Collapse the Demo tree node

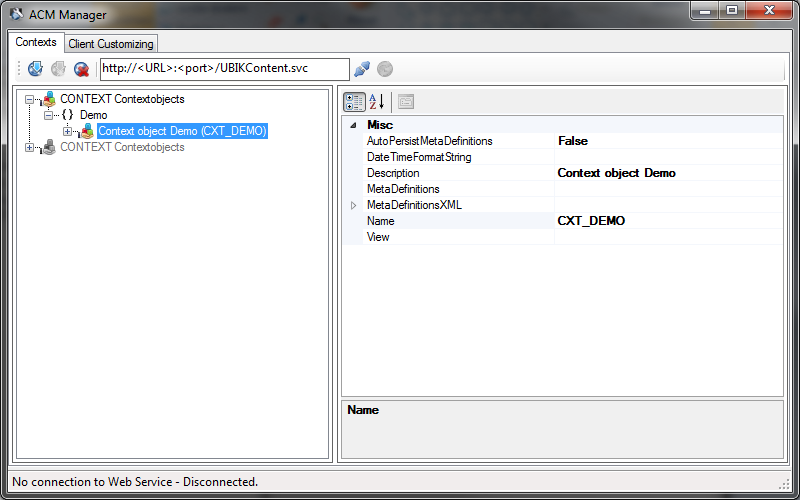click(x=47, y=116)
